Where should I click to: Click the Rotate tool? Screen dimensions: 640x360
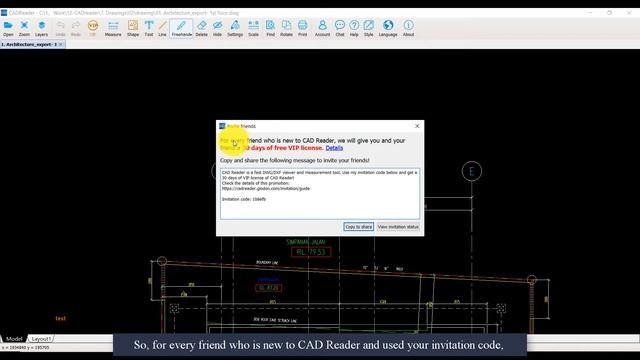[287, 29]
